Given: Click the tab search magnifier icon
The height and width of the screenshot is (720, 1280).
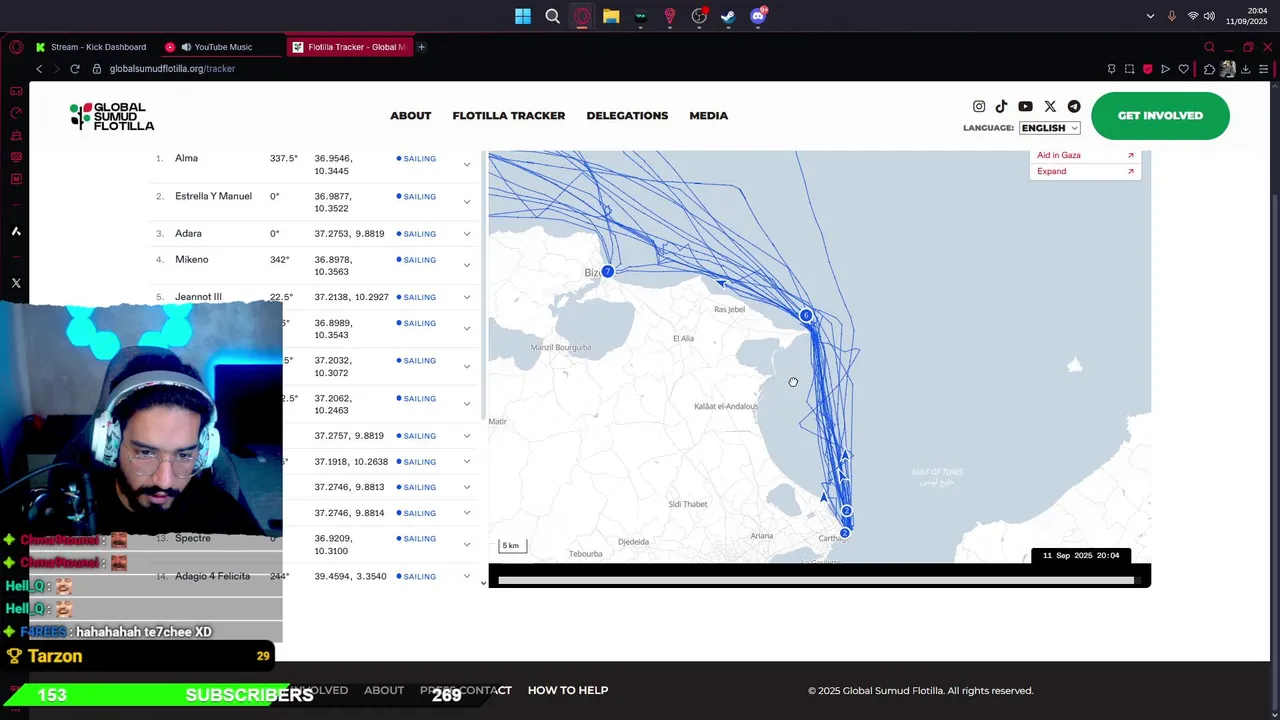Looking at the screenshot, I should click(x=1209, y=47).
